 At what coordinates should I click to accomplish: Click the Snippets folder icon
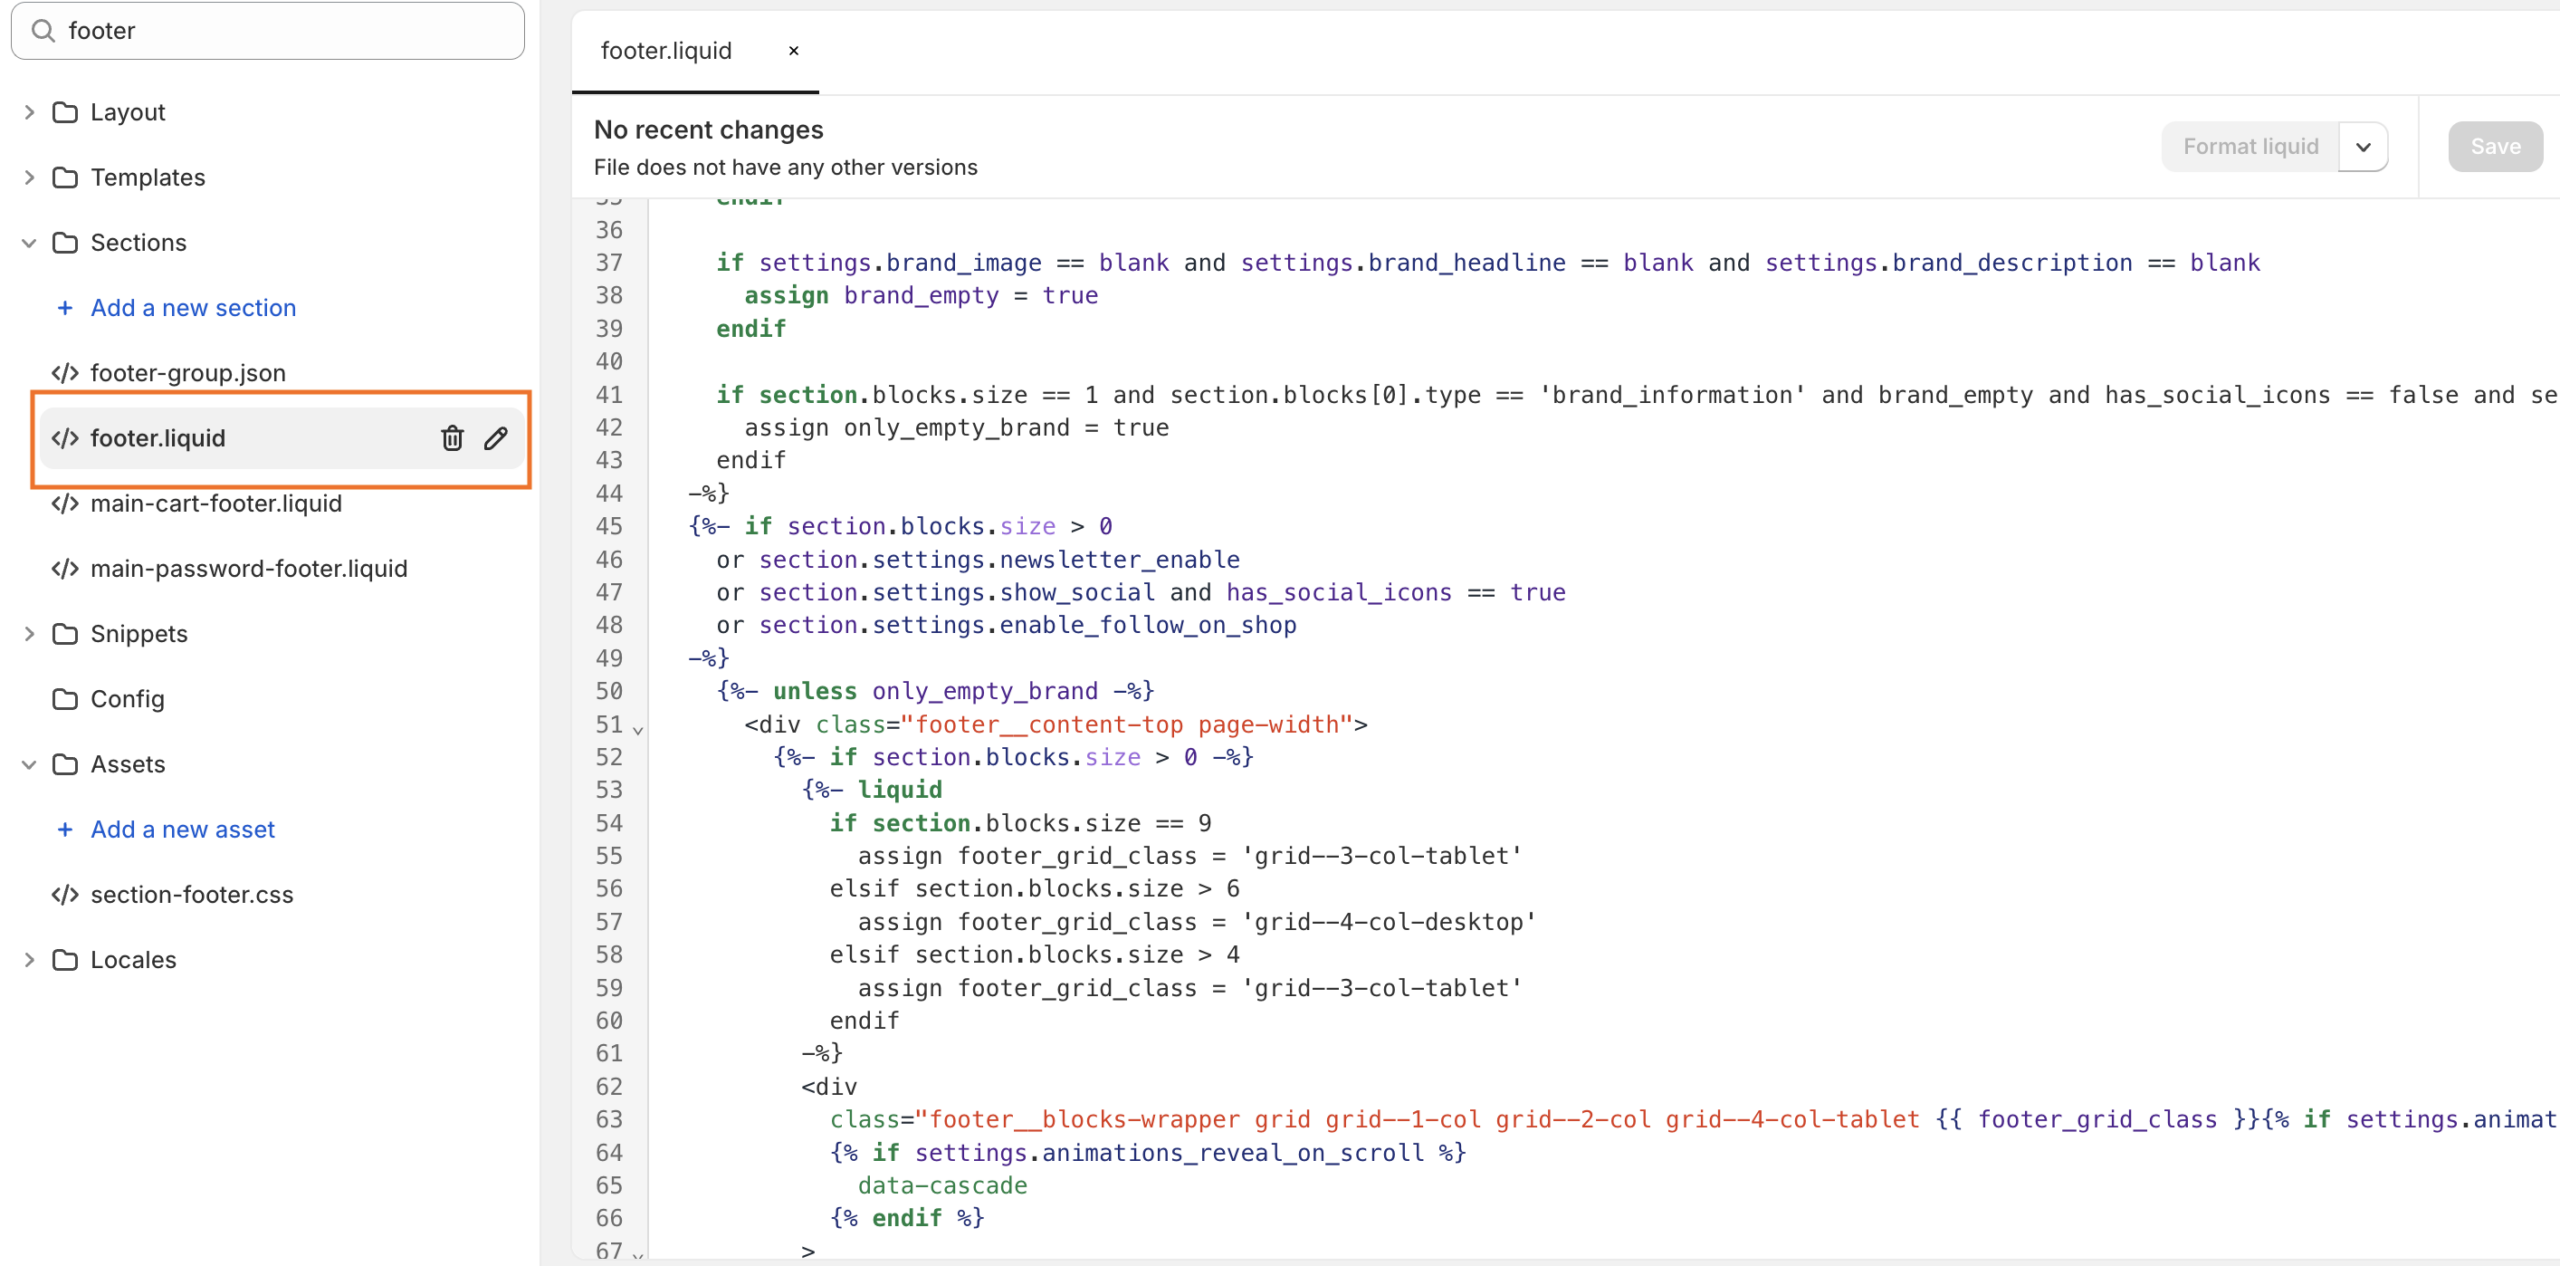tap(65, 634)
